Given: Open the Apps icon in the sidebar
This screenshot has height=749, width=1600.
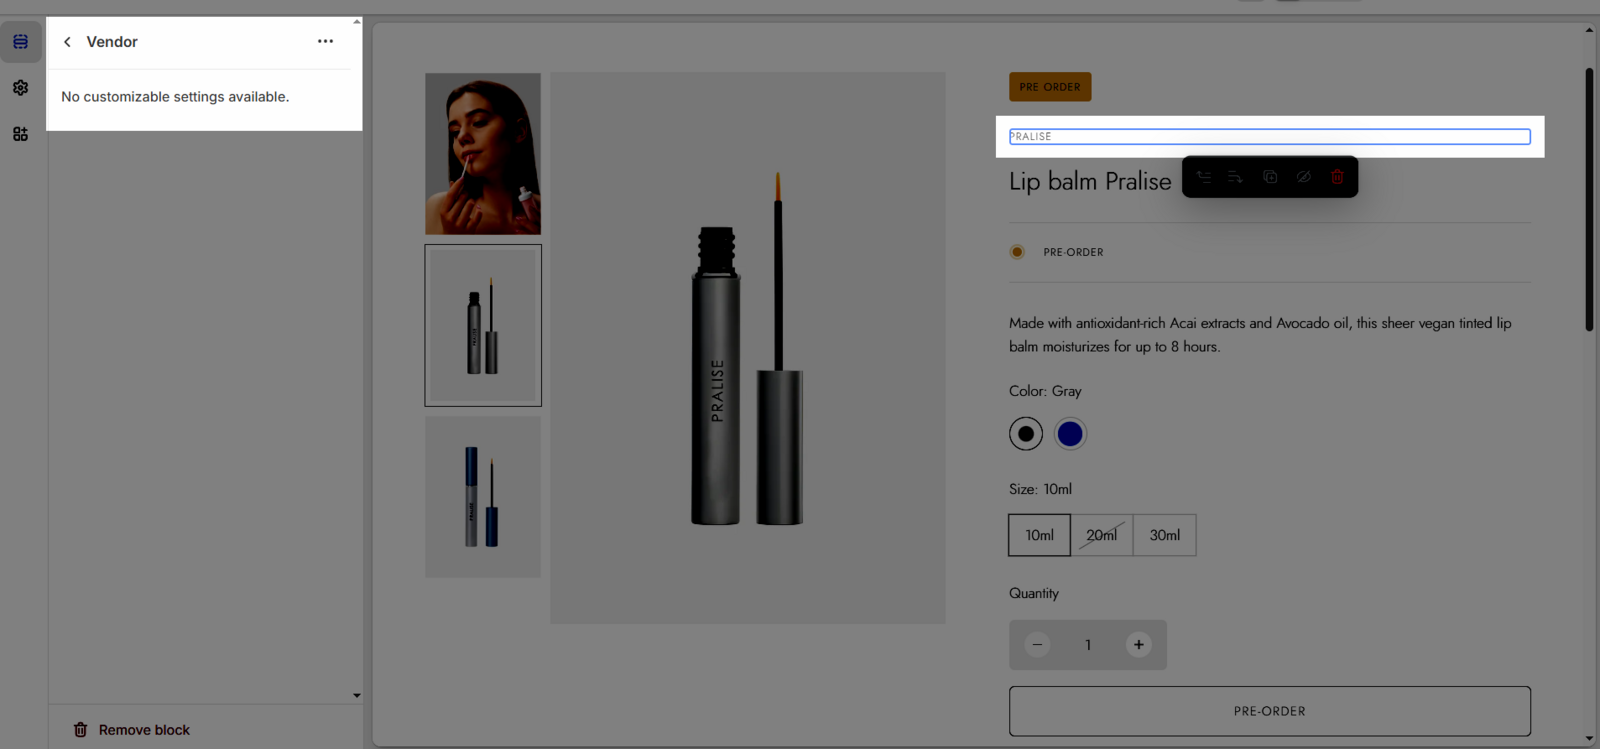Looking at the screenshot, I should pyautogui.click(x=20, y=134).
